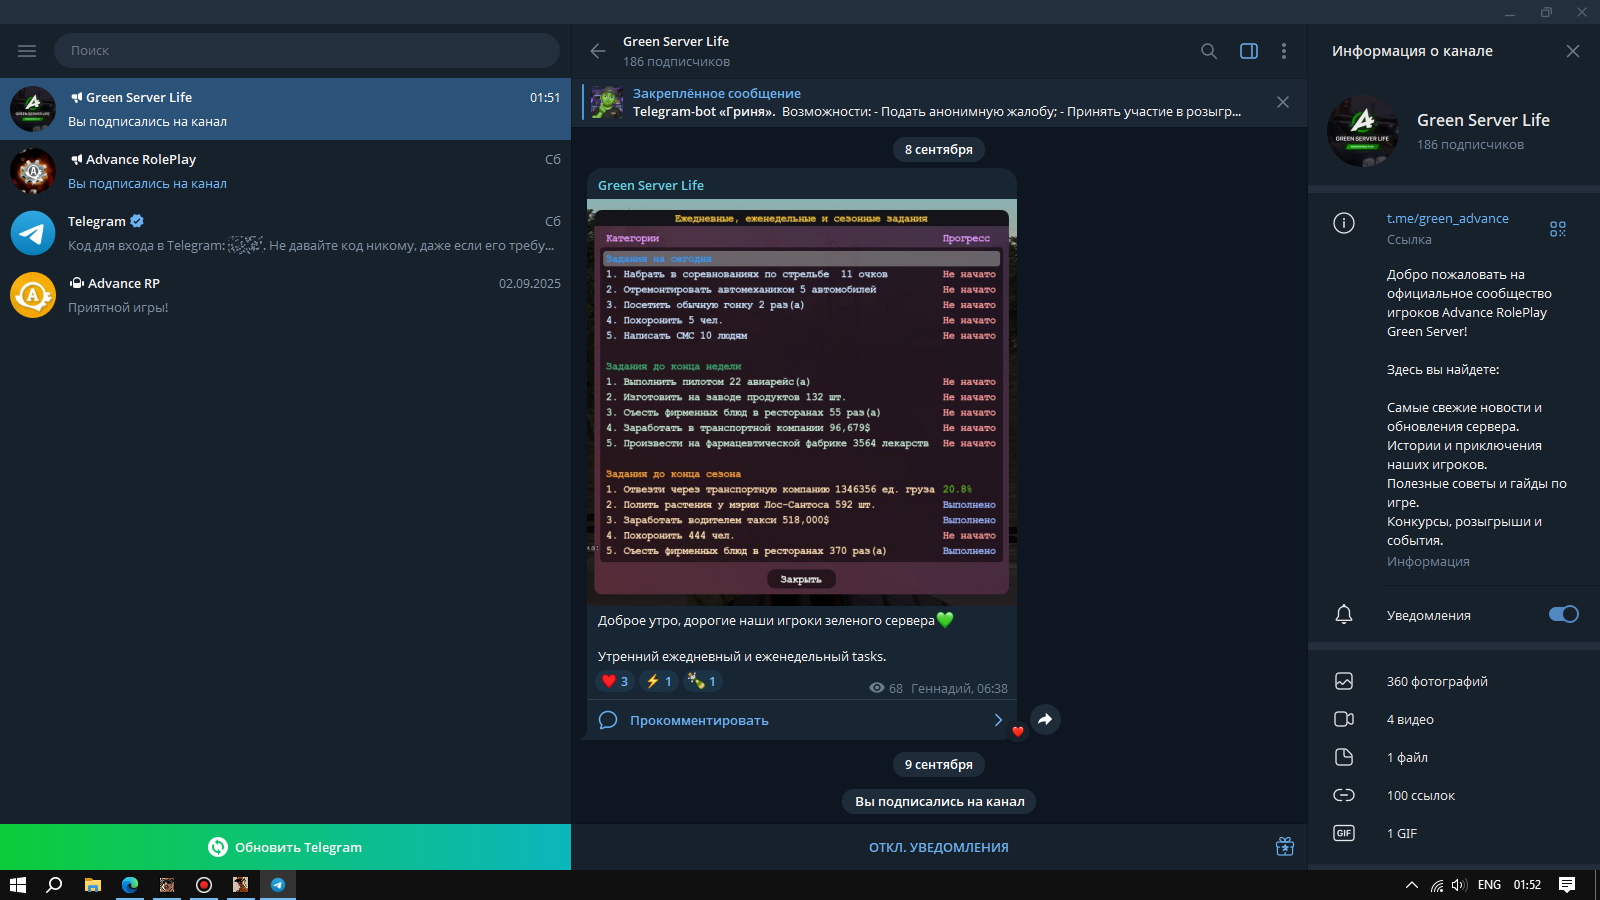Toggle the 'Уведомления' notifications switch
Image resolution: width=1600 pixels, height=900 pixels.
(x=1564, y=614)
